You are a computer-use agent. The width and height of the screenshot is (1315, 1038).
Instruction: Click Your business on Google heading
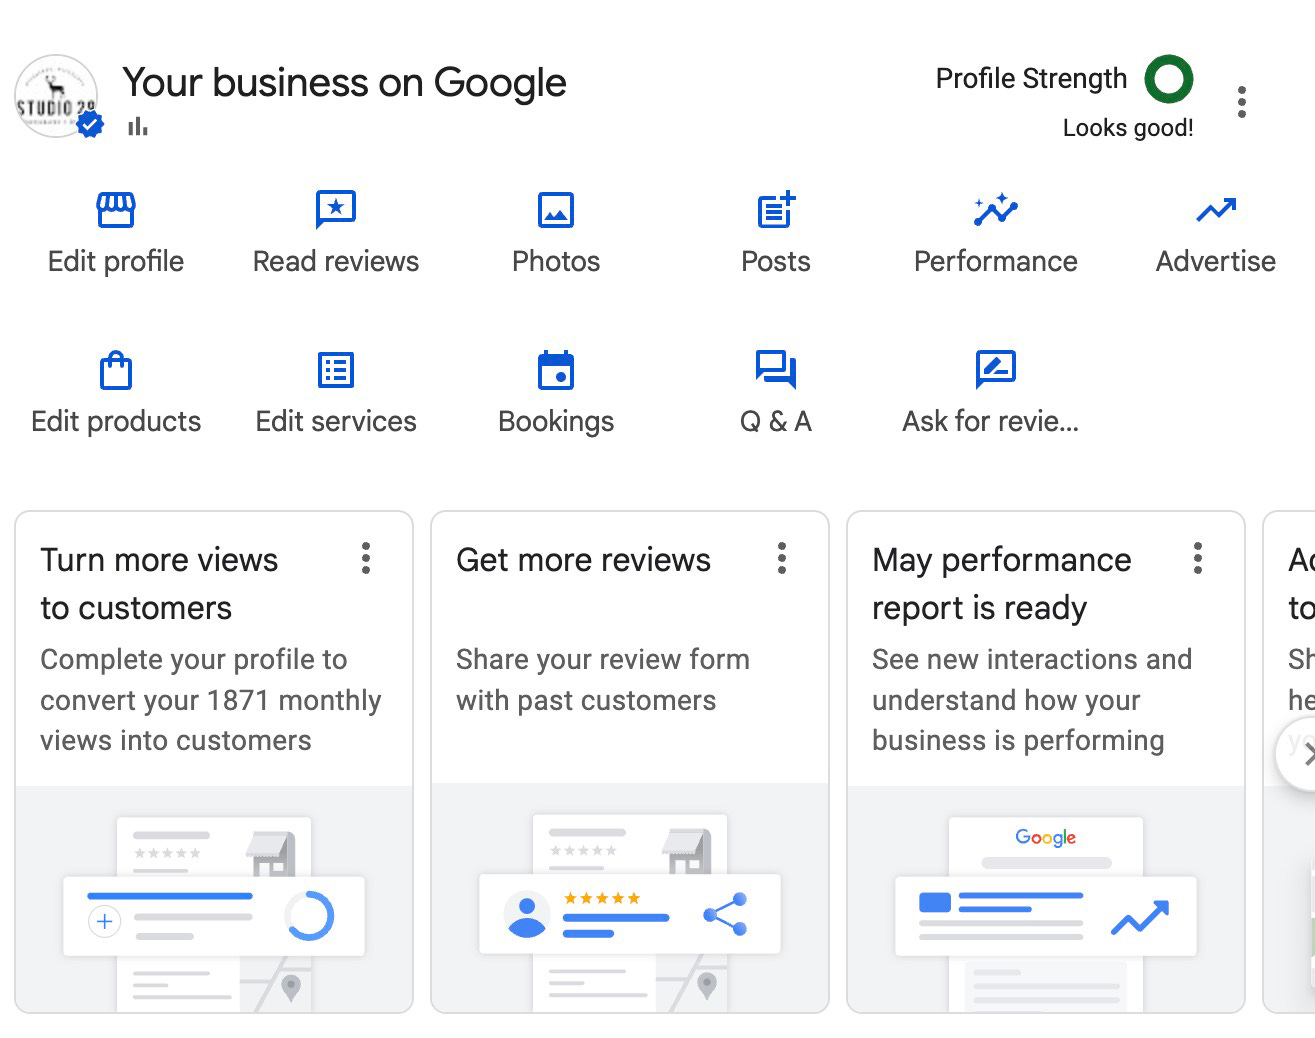[x=344, y=83]
